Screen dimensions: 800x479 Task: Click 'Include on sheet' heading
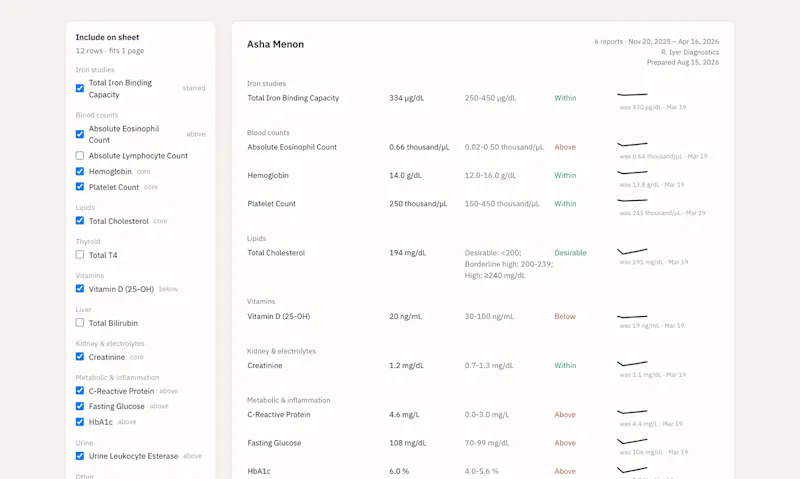pyautogui.click(x=107, y=37)
